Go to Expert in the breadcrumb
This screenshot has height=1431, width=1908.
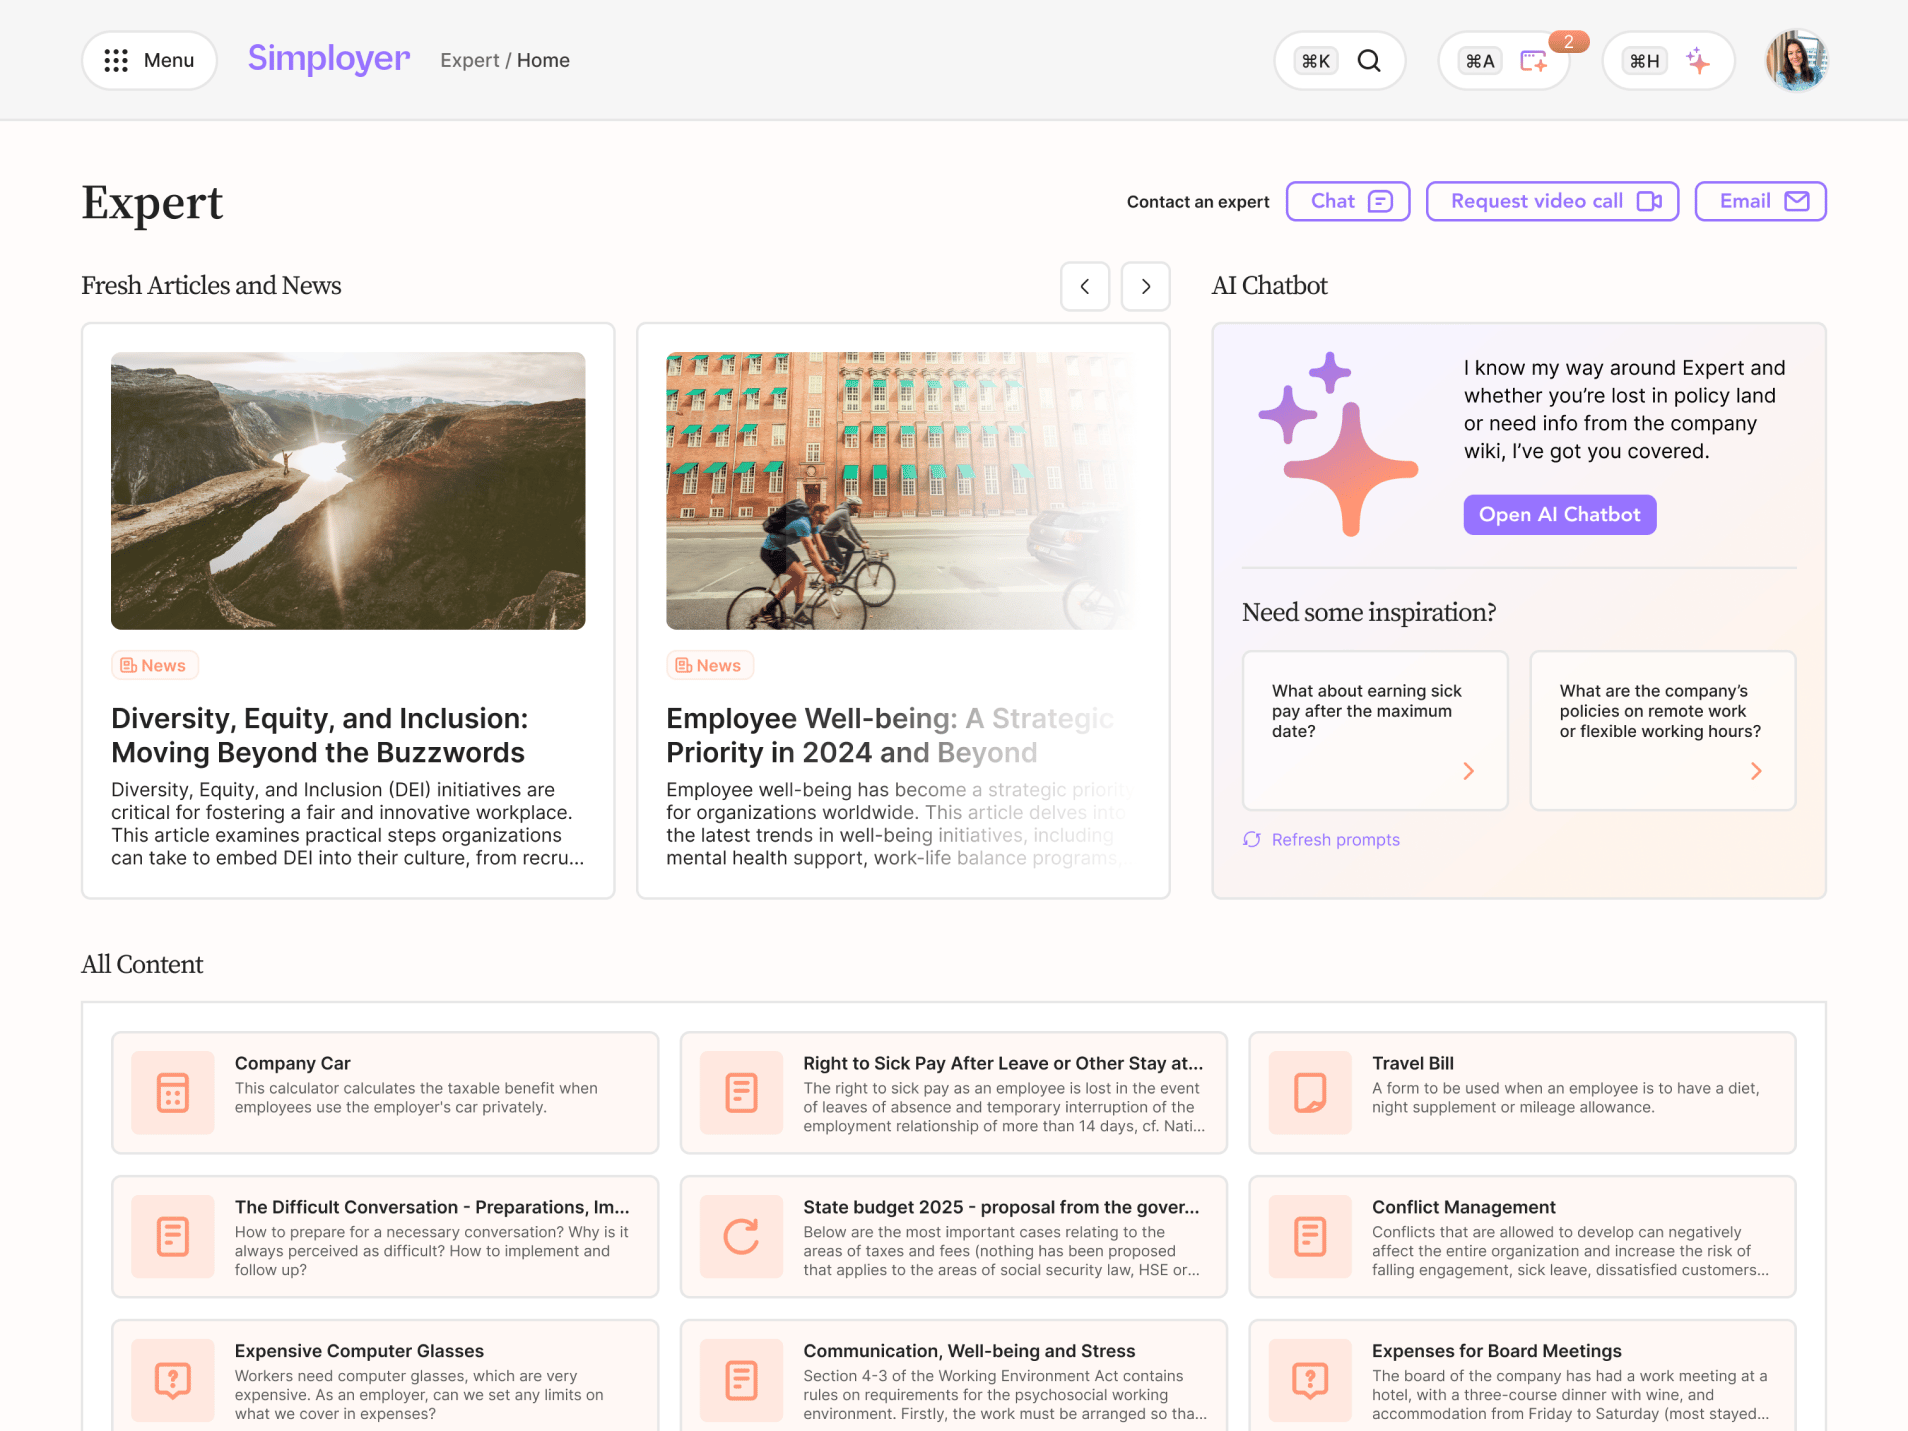pyautogui.click(x=469, y=61)
